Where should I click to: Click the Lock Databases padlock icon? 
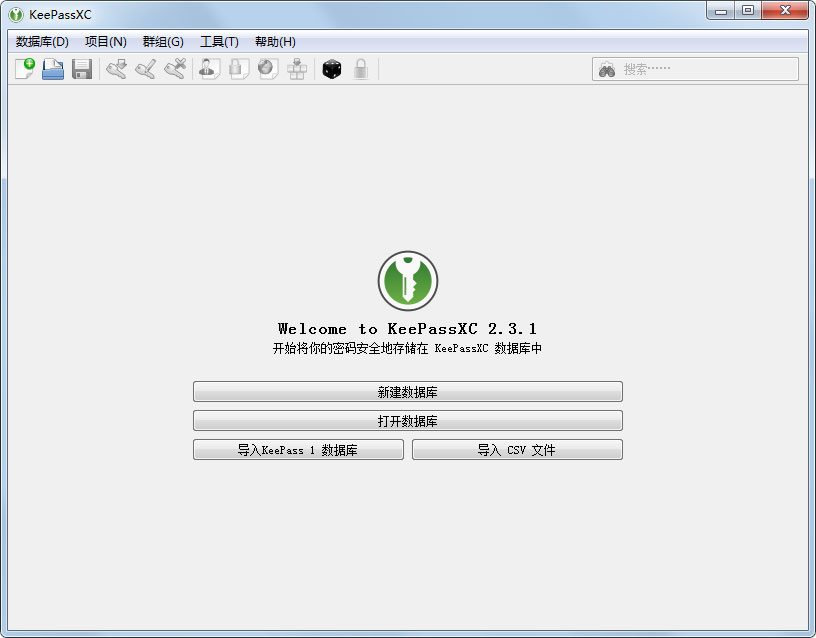point(361,69)
